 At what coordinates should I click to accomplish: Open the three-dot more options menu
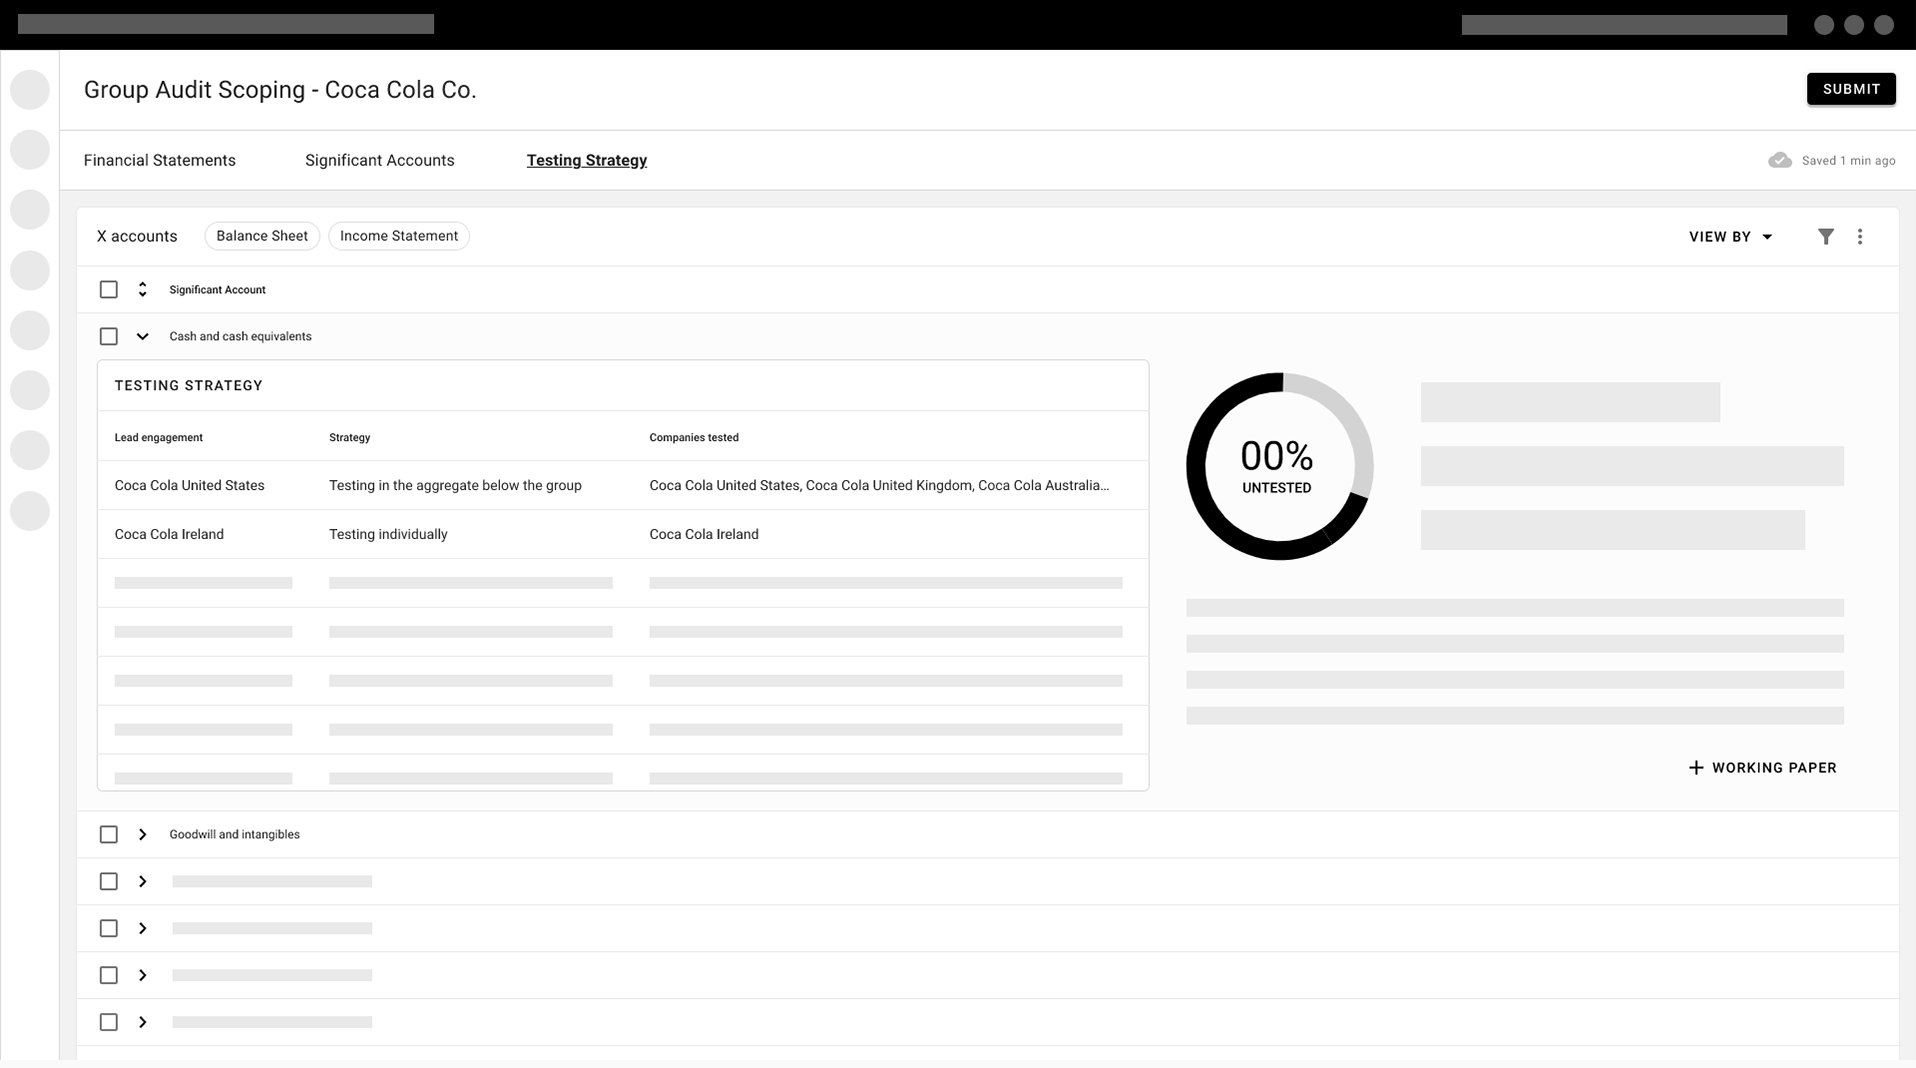click(1860, 237)
